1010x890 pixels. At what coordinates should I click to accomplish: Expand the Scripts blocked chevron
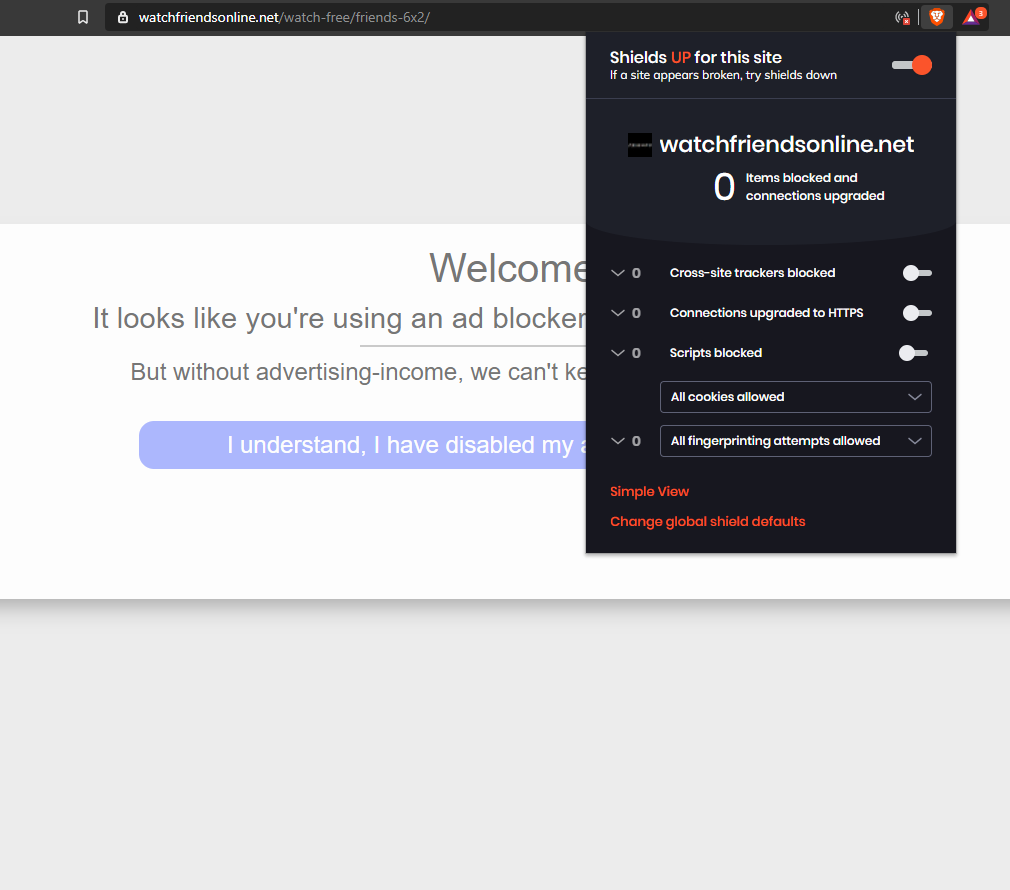click(x=618, y=353)
